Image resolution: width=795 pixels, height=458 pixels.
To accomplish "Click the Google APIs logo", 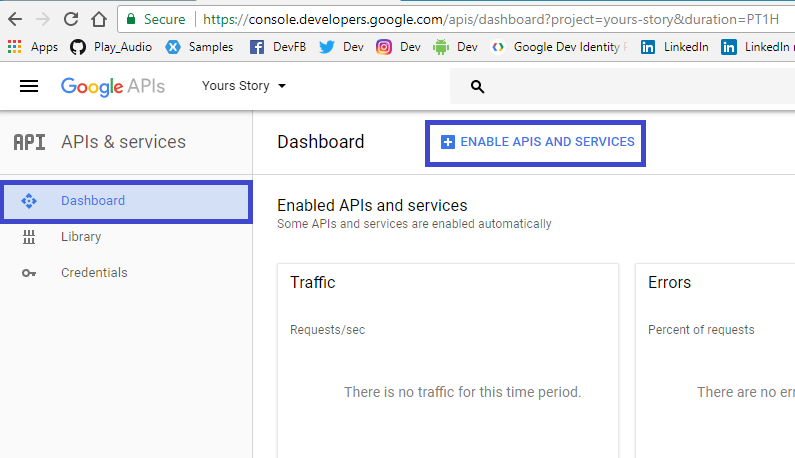I will click(x=113, y=86).
